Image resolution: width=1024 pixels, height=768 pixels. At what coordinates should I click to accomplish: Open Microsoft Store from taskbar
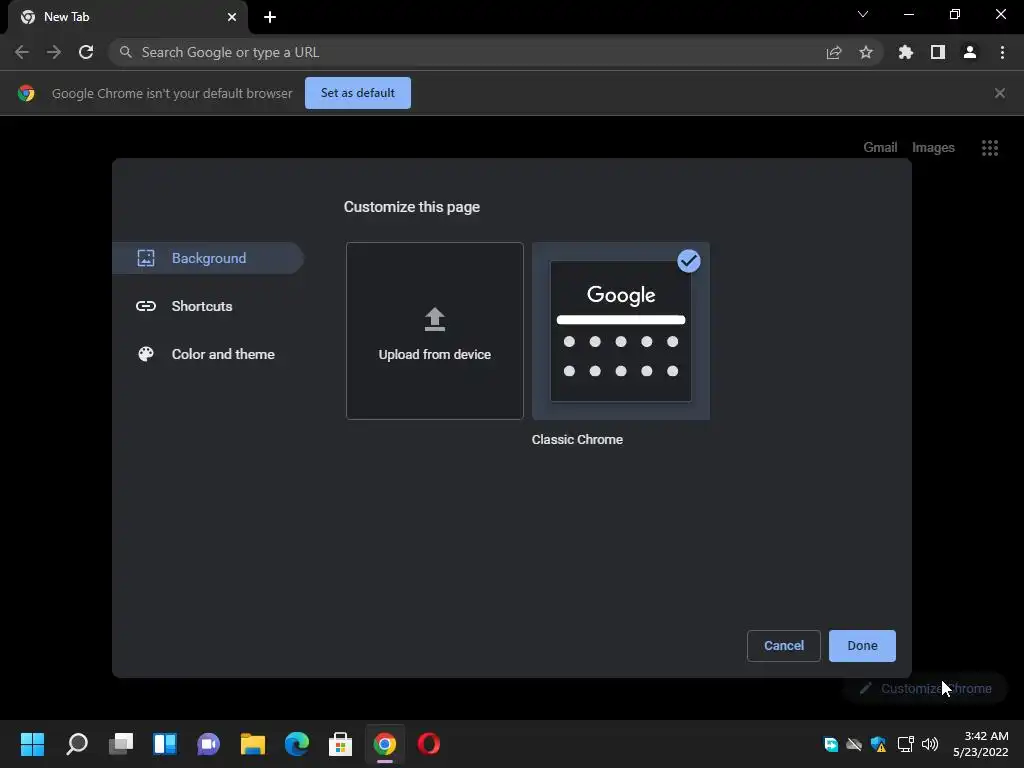click(340, 744)
